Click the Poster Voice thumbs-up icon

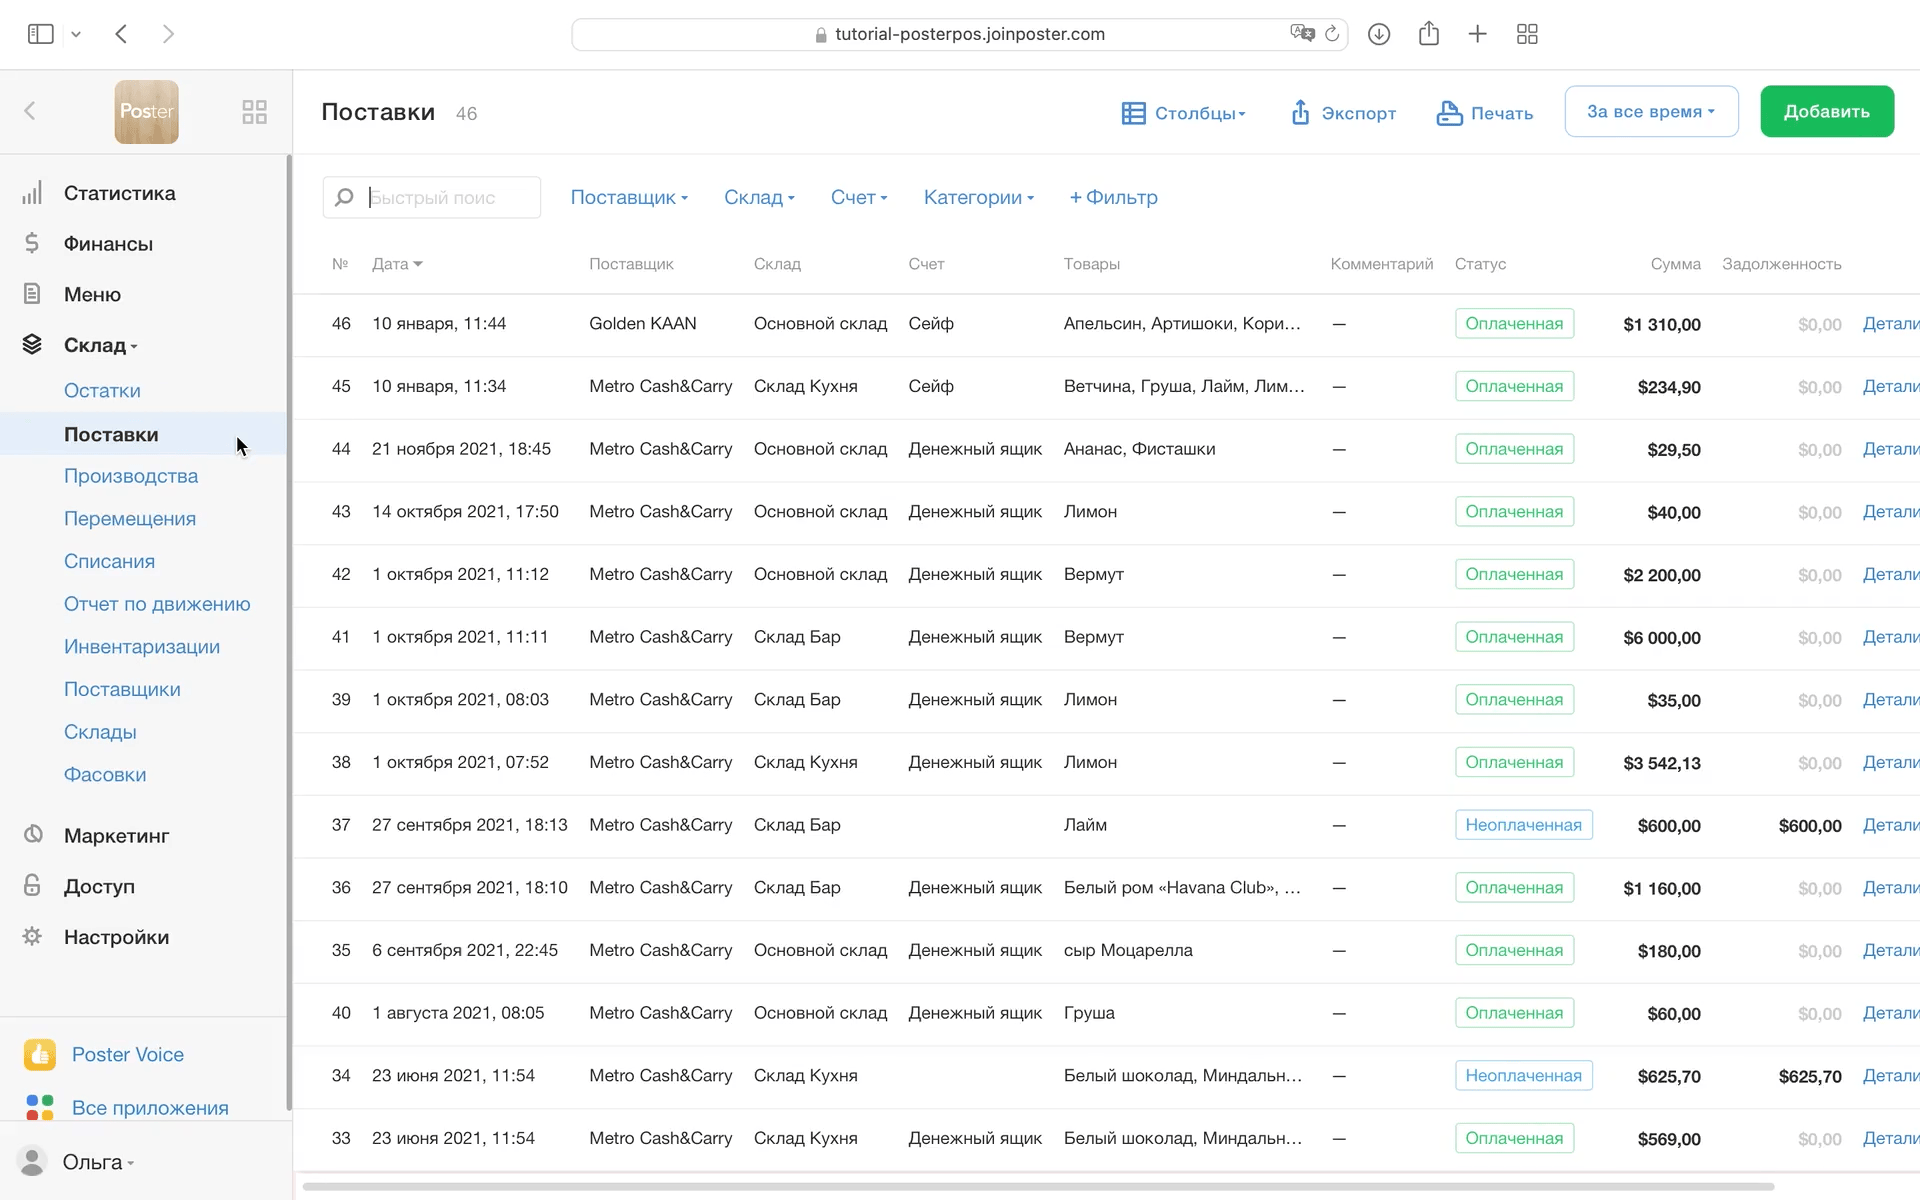point(40,1054)
